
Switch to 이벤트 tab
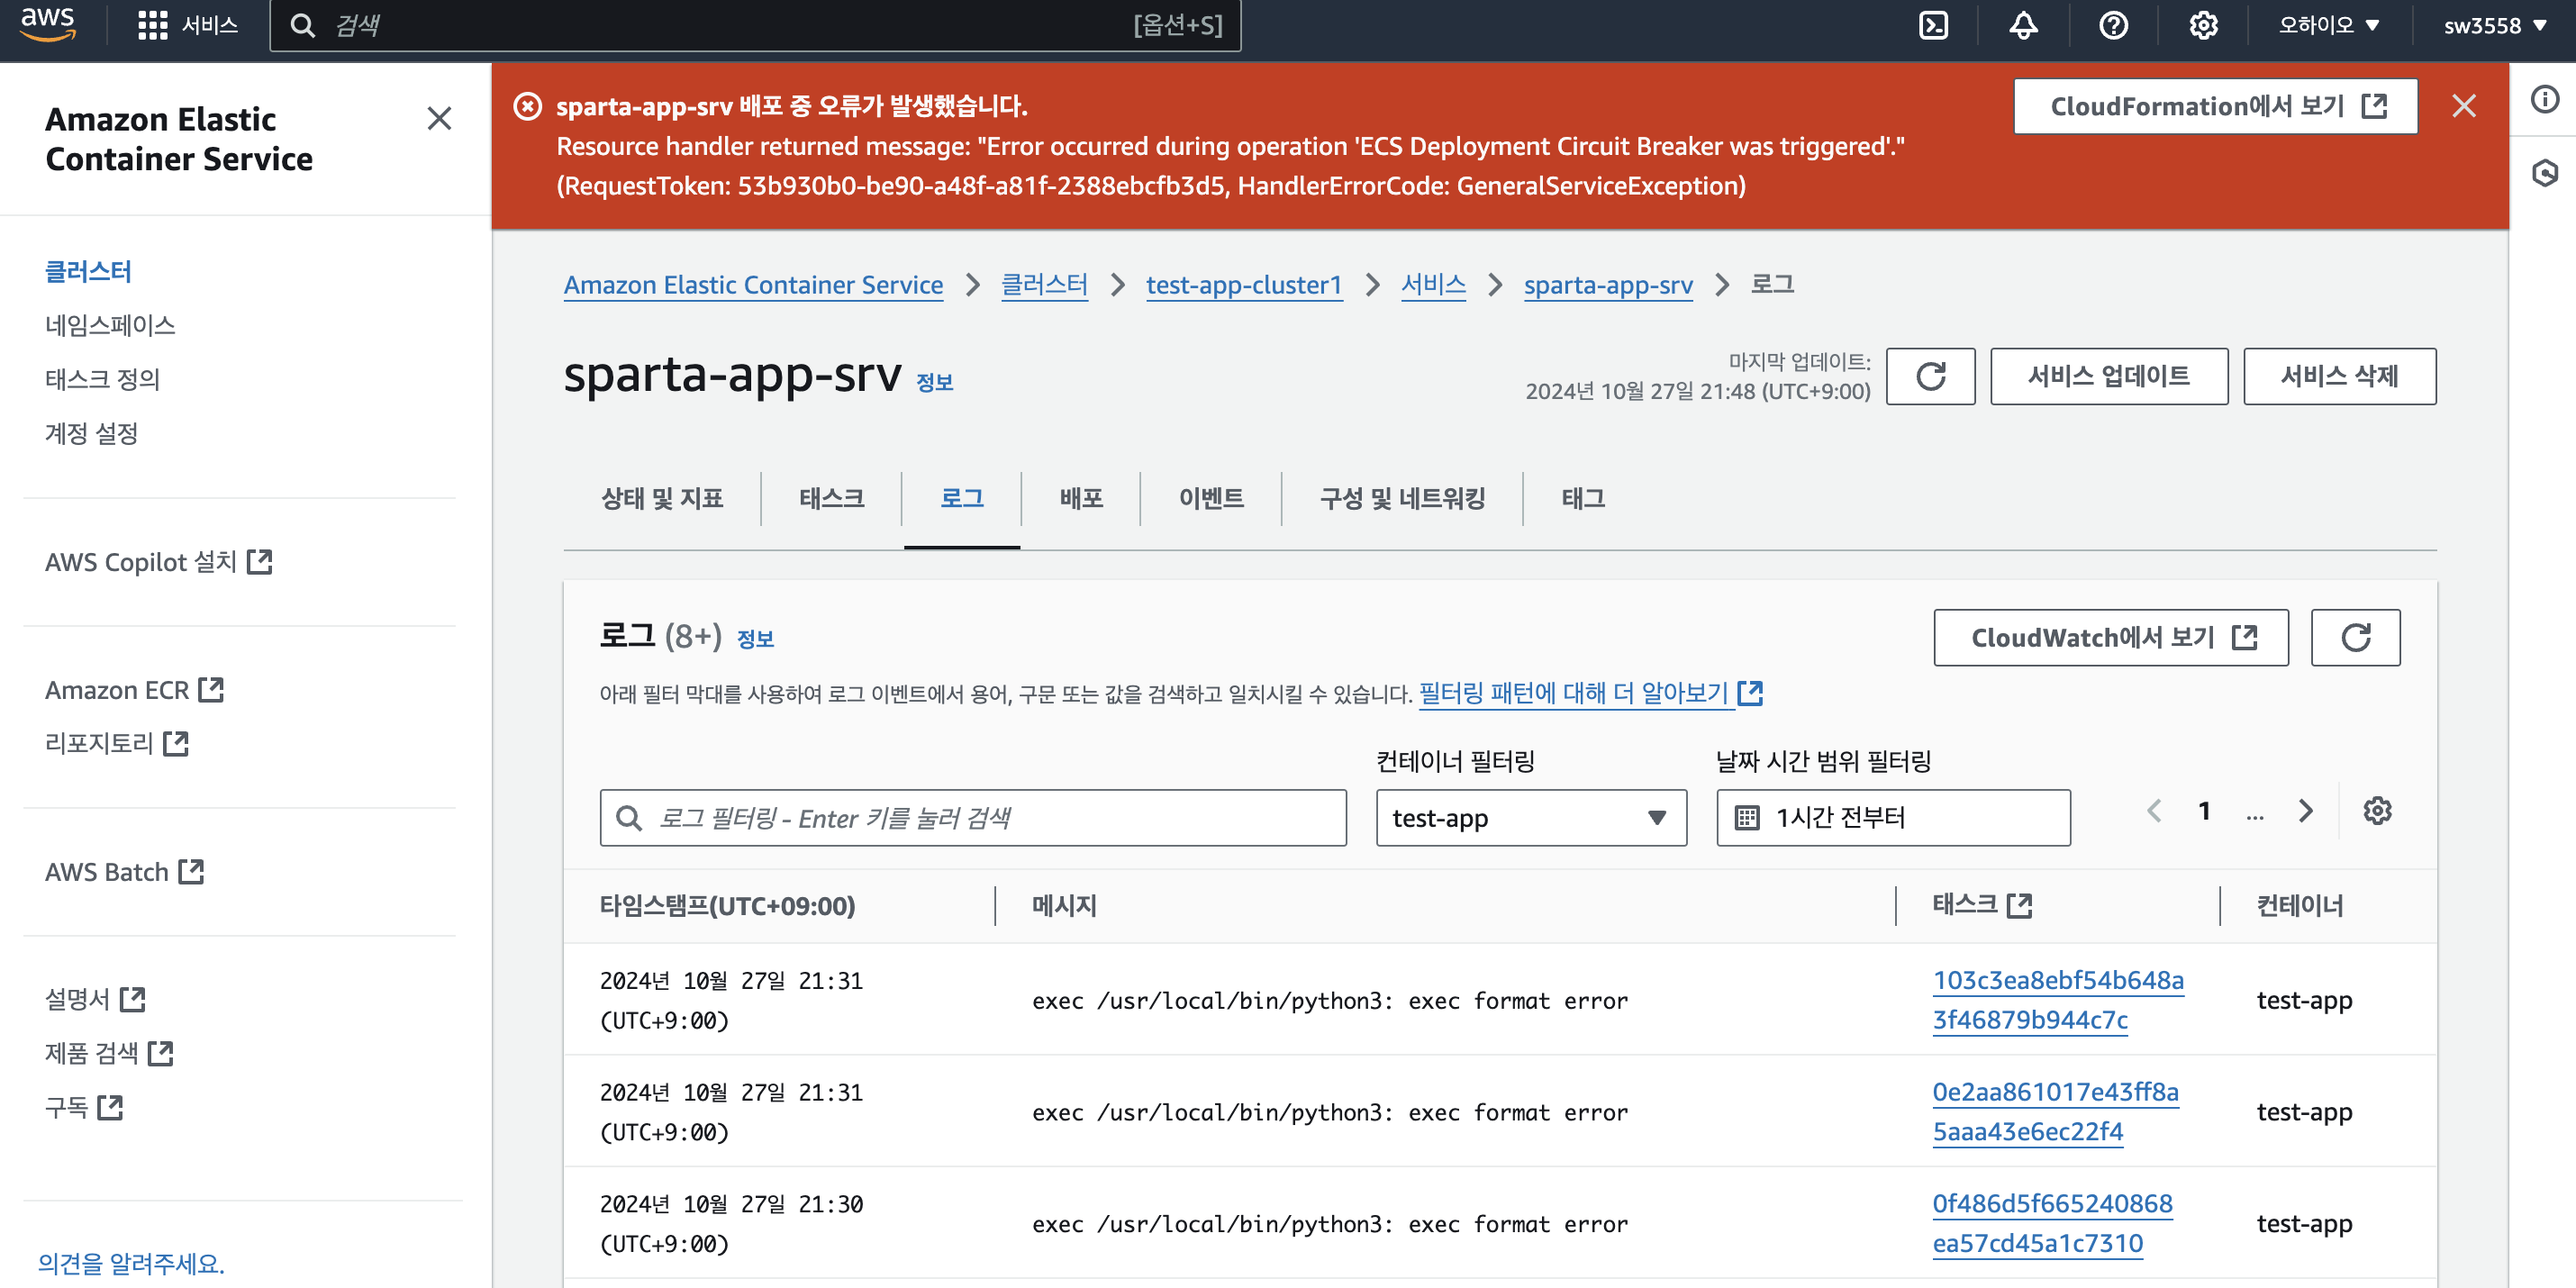point(1211,498)
